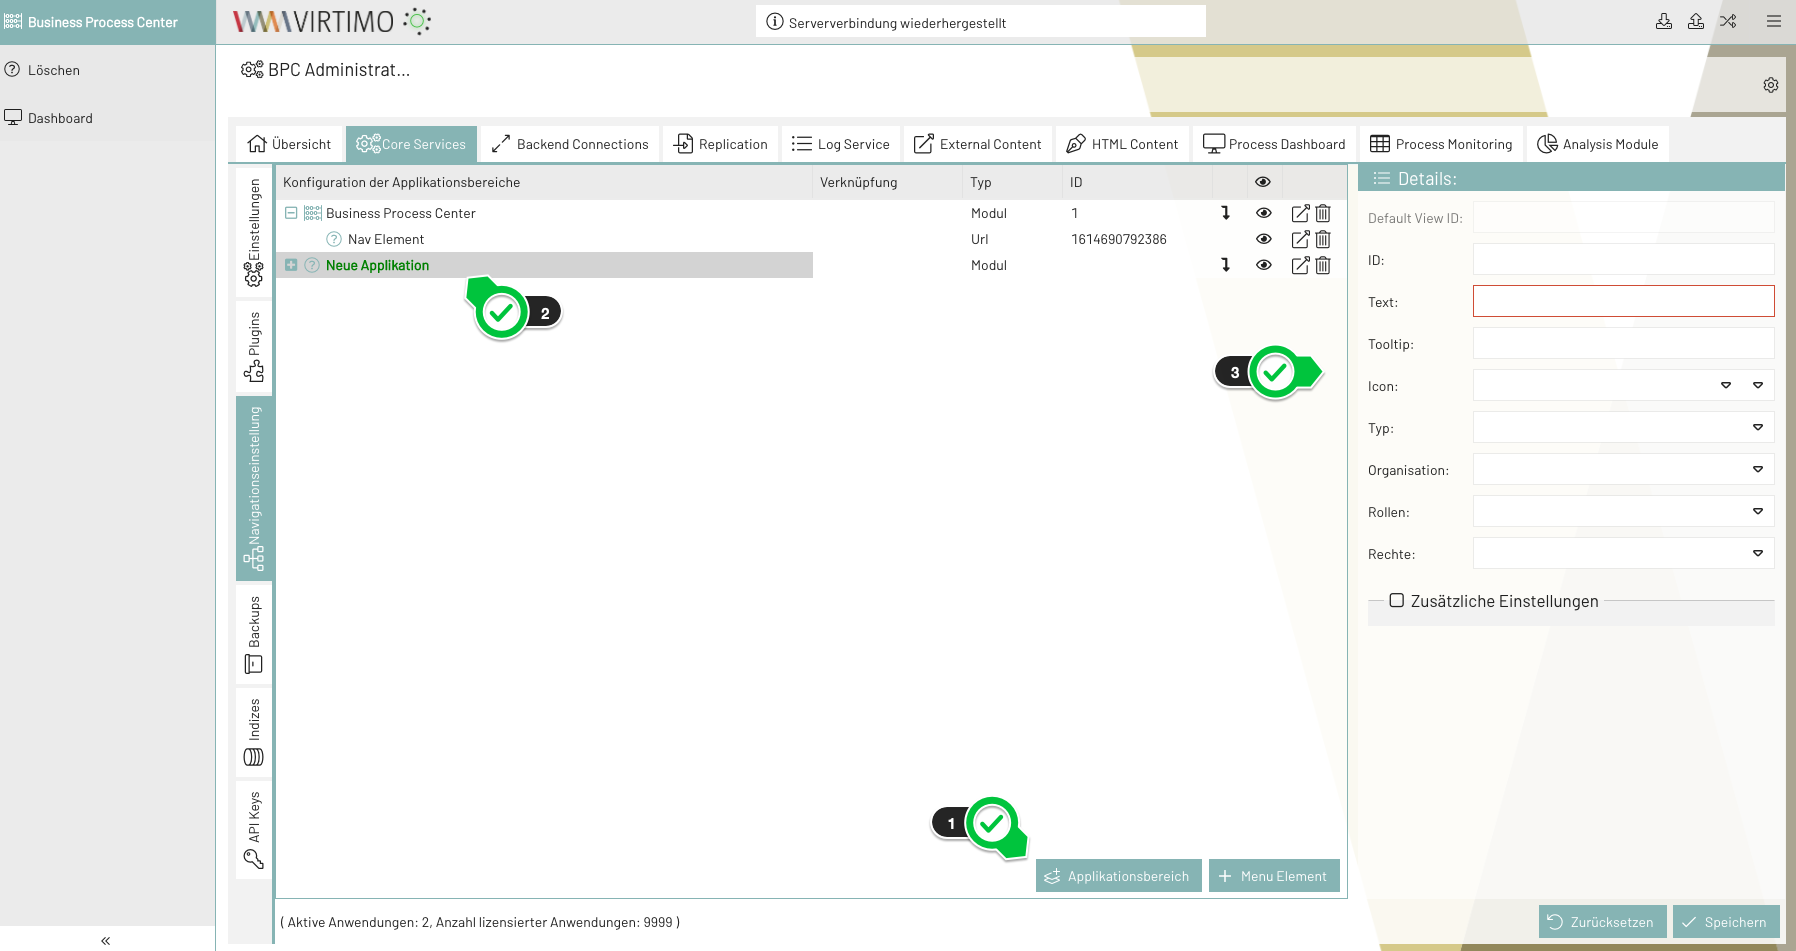This screenshot has height=951, width=1796.
Task: Toggle visibility of Neue Applikation row
Action: 1264,265
